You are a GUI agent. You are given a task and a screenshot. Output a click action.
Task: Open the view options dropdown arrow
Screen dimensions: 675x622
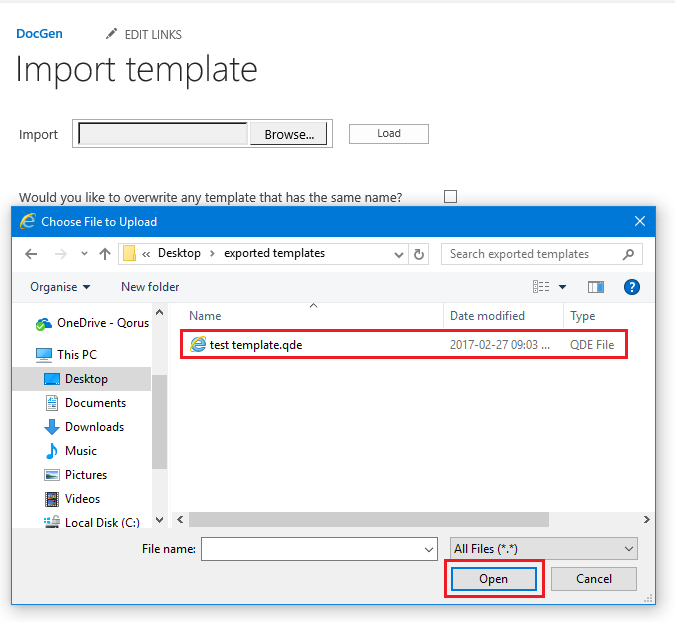pyautogui.click(x=562, y=287)
